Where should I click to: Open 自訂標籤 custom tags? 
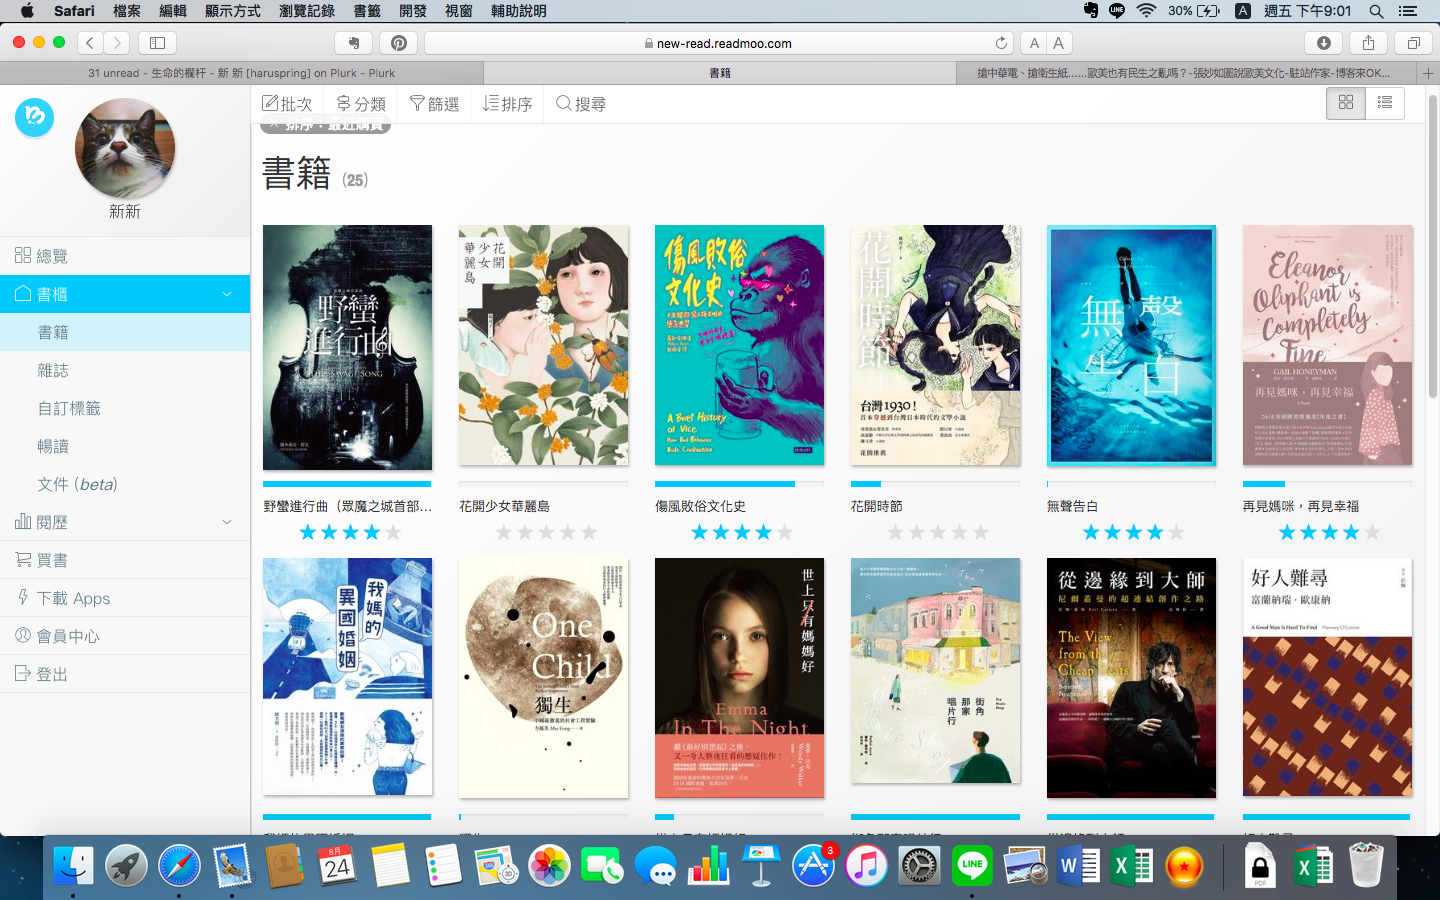point(125,408)
